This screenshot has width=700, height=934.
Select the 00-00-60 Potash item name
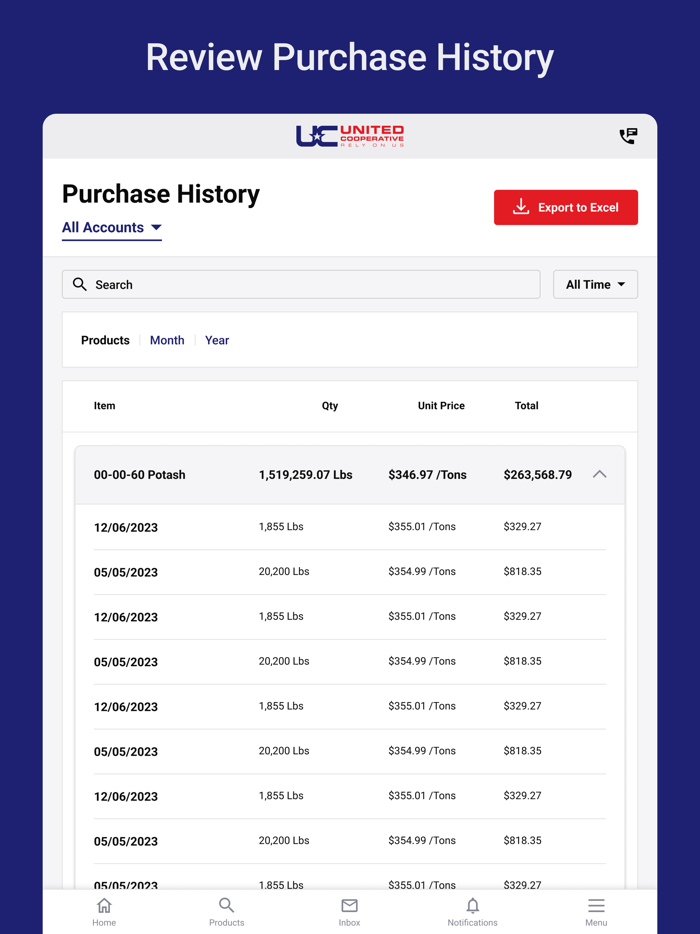pos(139,475)
